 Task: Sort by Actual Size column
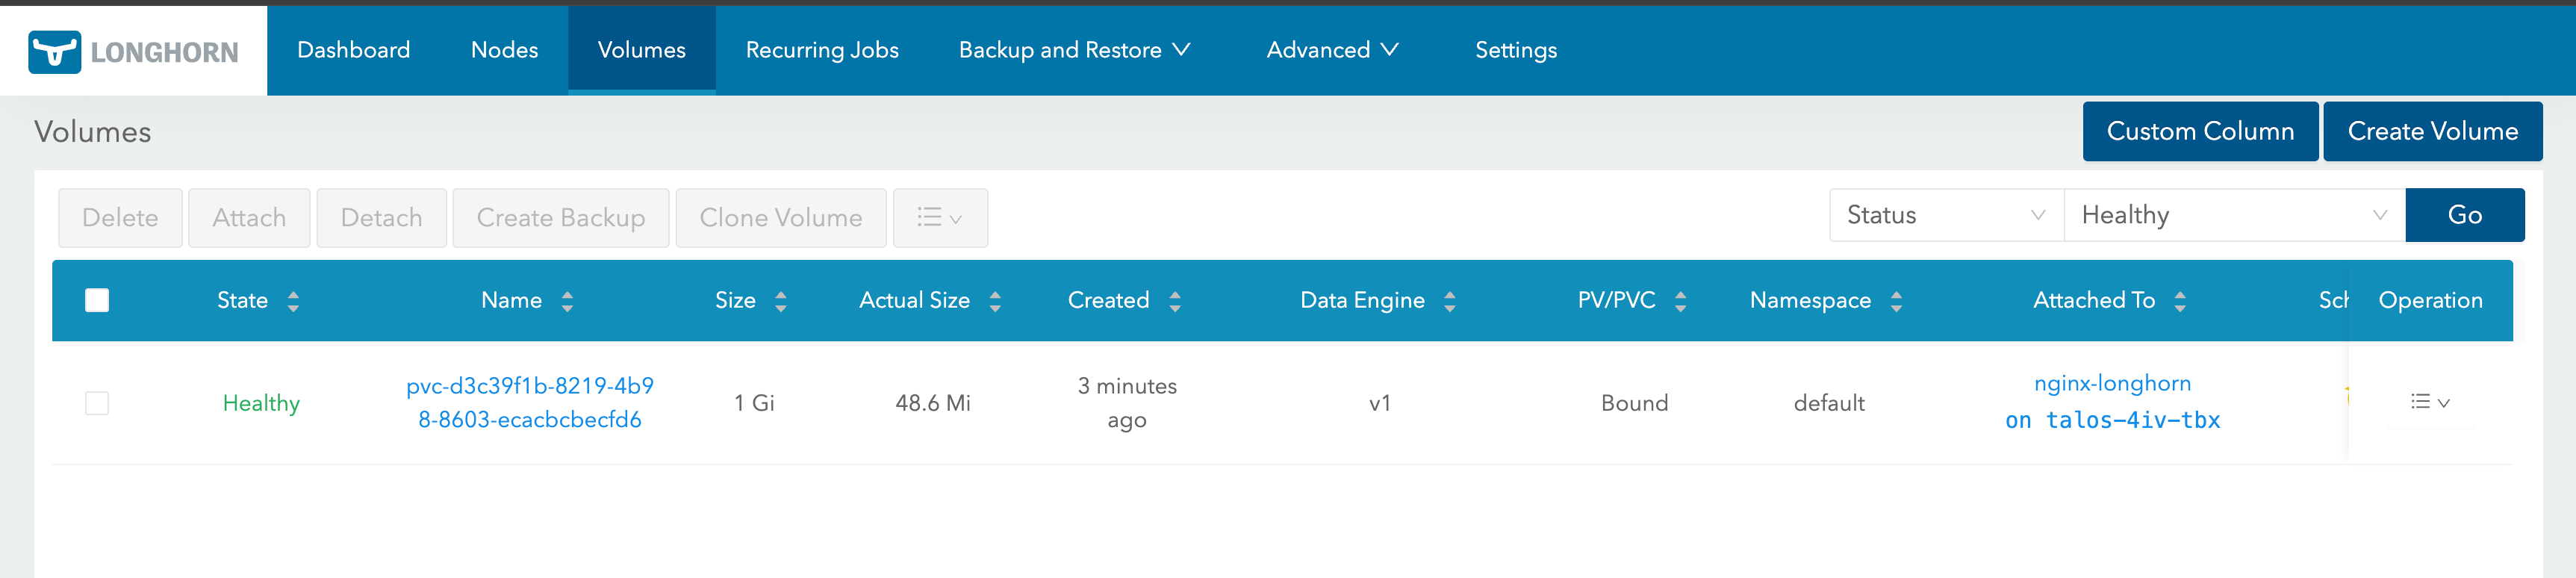click(x=995, y=301)
